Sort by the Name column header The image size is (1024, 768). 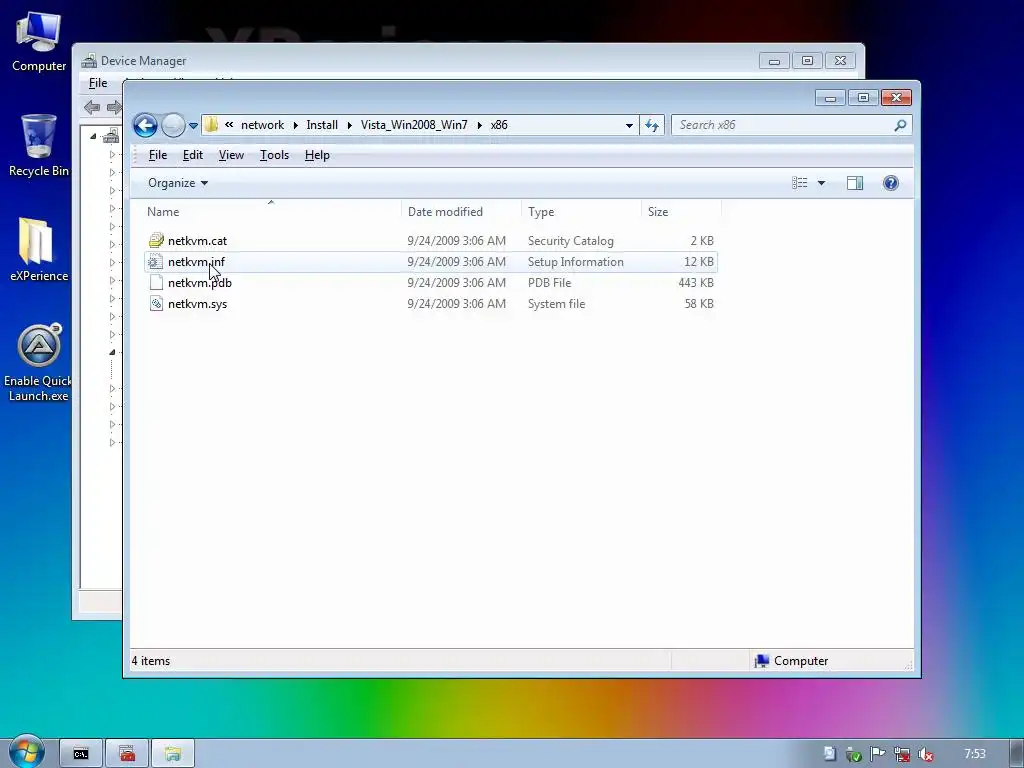coord(271,212)
